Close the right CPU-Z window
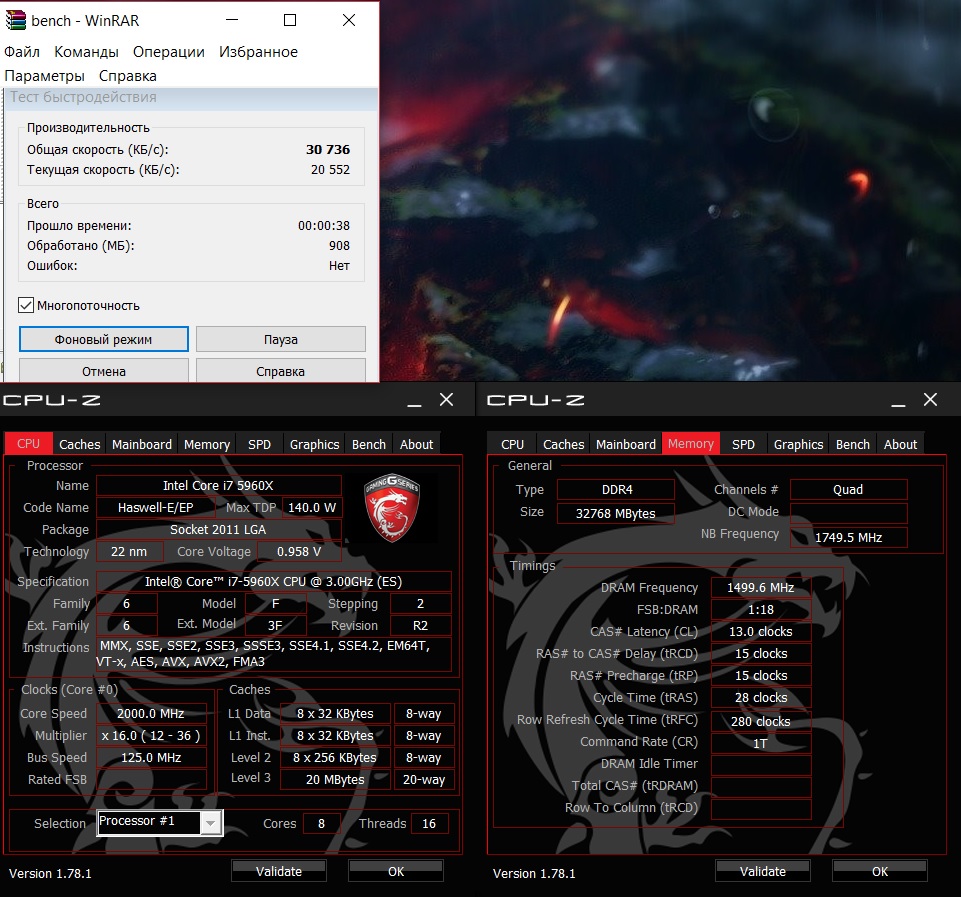Image resolution: width=961 pixels, height=897 pixels. 930,400
